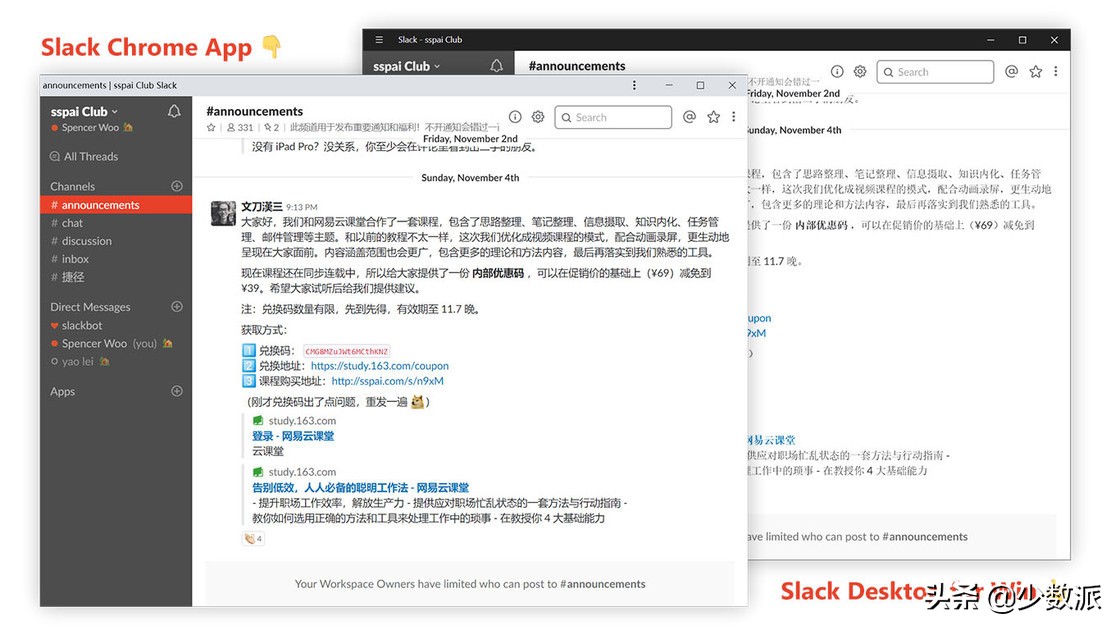Open starred items via the star icon
Viewport: 1120px width, 630px height.
pos(713,117)
